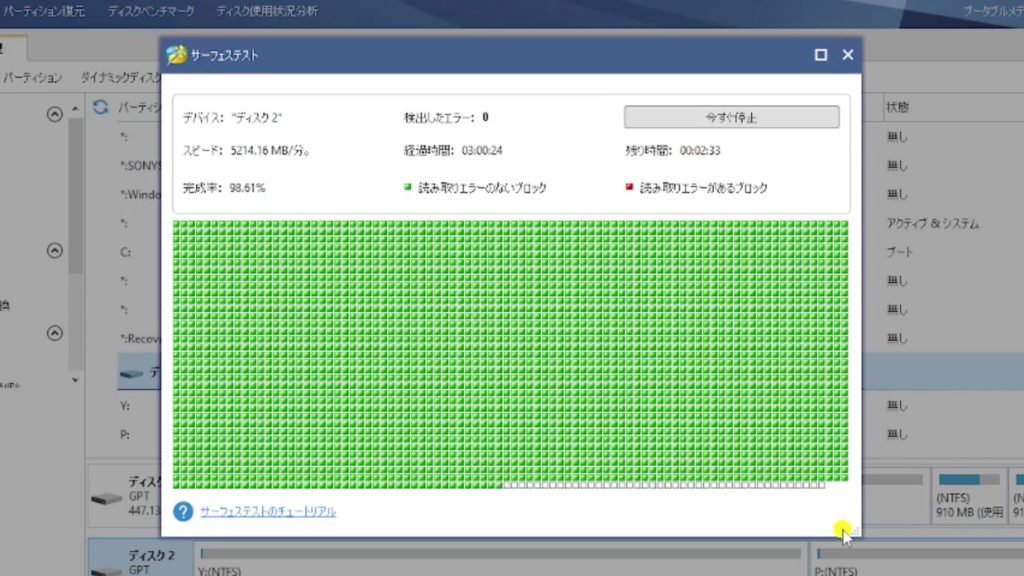Select the ブータブルメディア option top right
1024x576 pixels.
(992, 10)
